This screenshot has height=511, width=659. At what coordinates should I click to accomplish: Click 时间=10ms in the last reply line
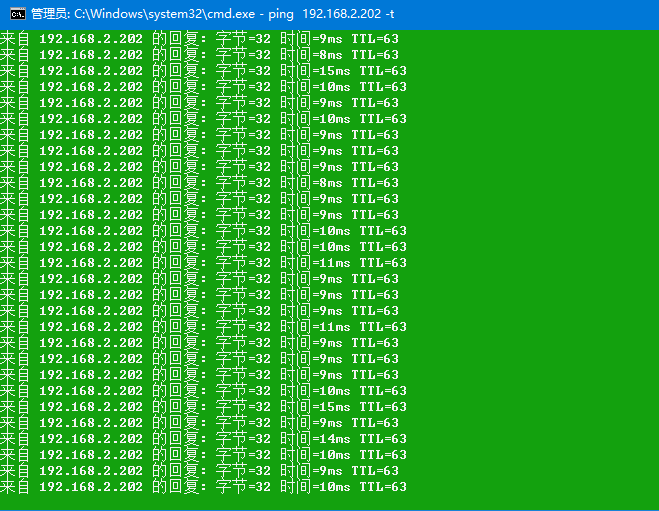(316, 487)
